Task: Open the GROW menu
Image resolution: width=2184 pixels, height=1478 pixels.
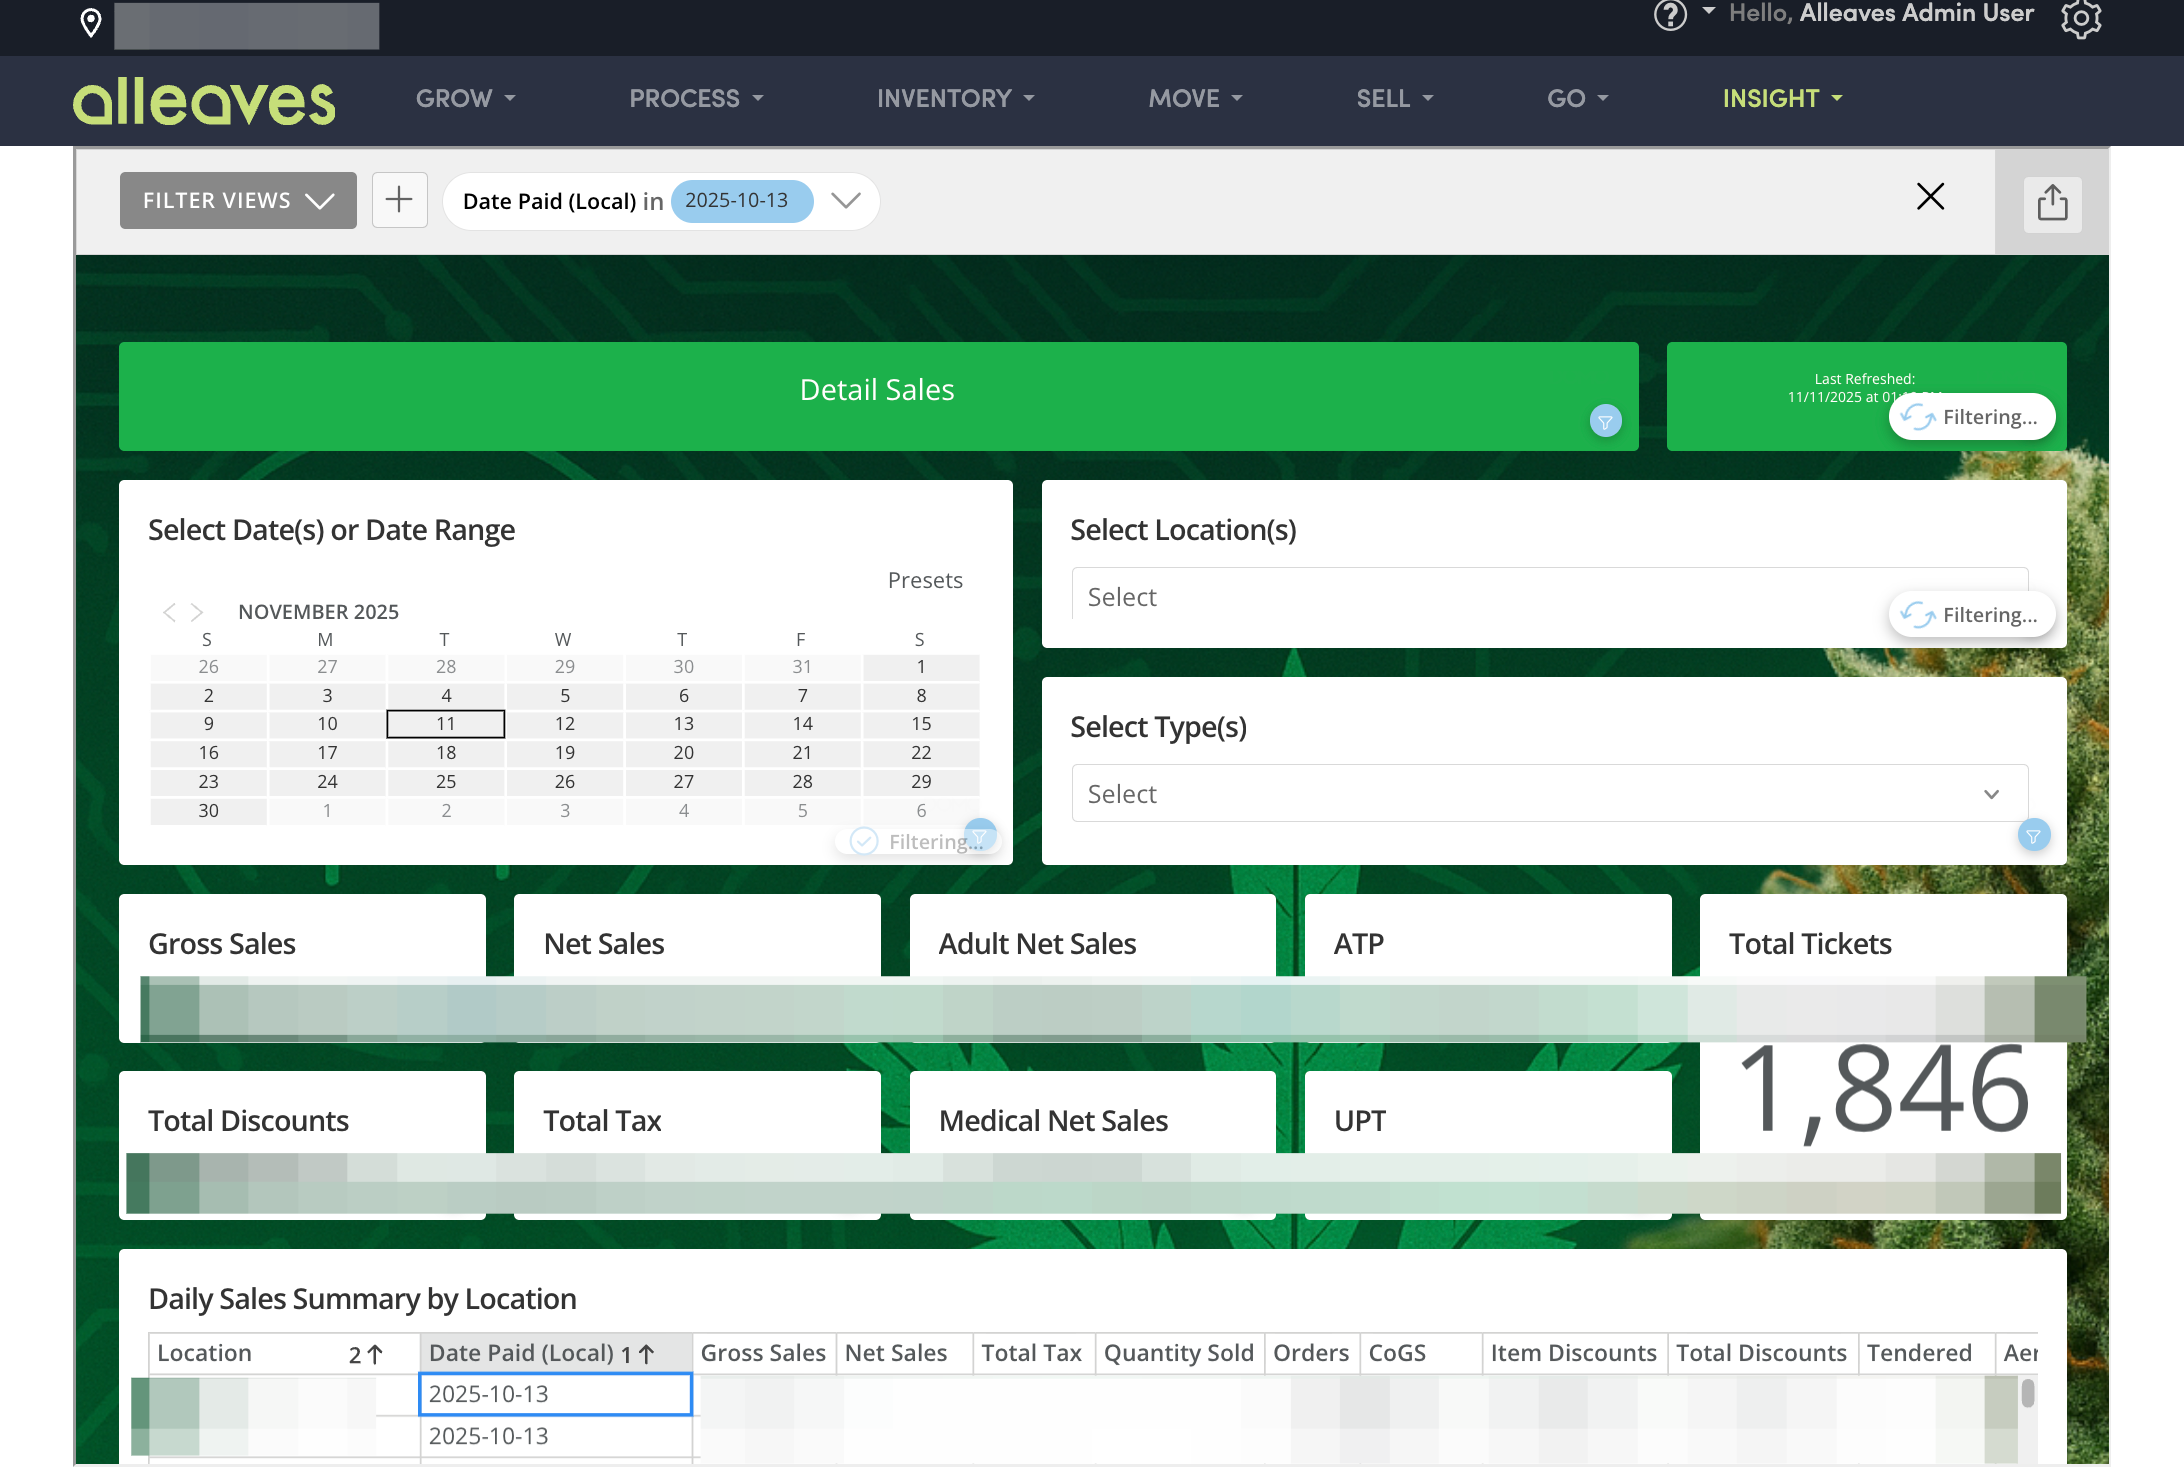Action: coord(465,98)
